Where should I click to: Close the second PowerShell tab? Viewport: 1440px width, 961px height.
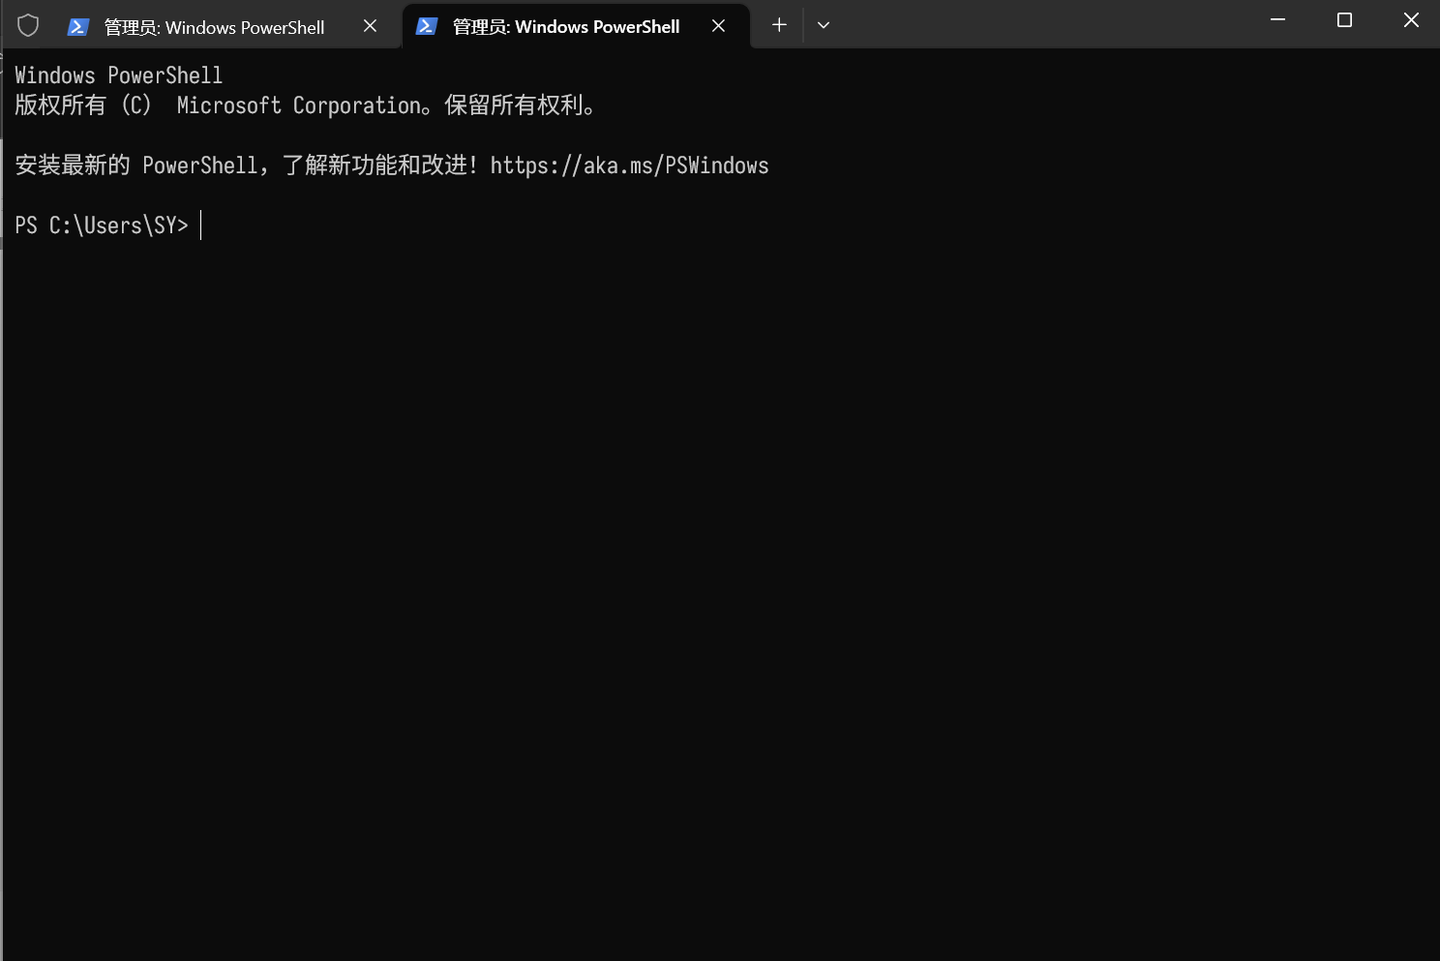pyautogui.click(x=718, y=25)
